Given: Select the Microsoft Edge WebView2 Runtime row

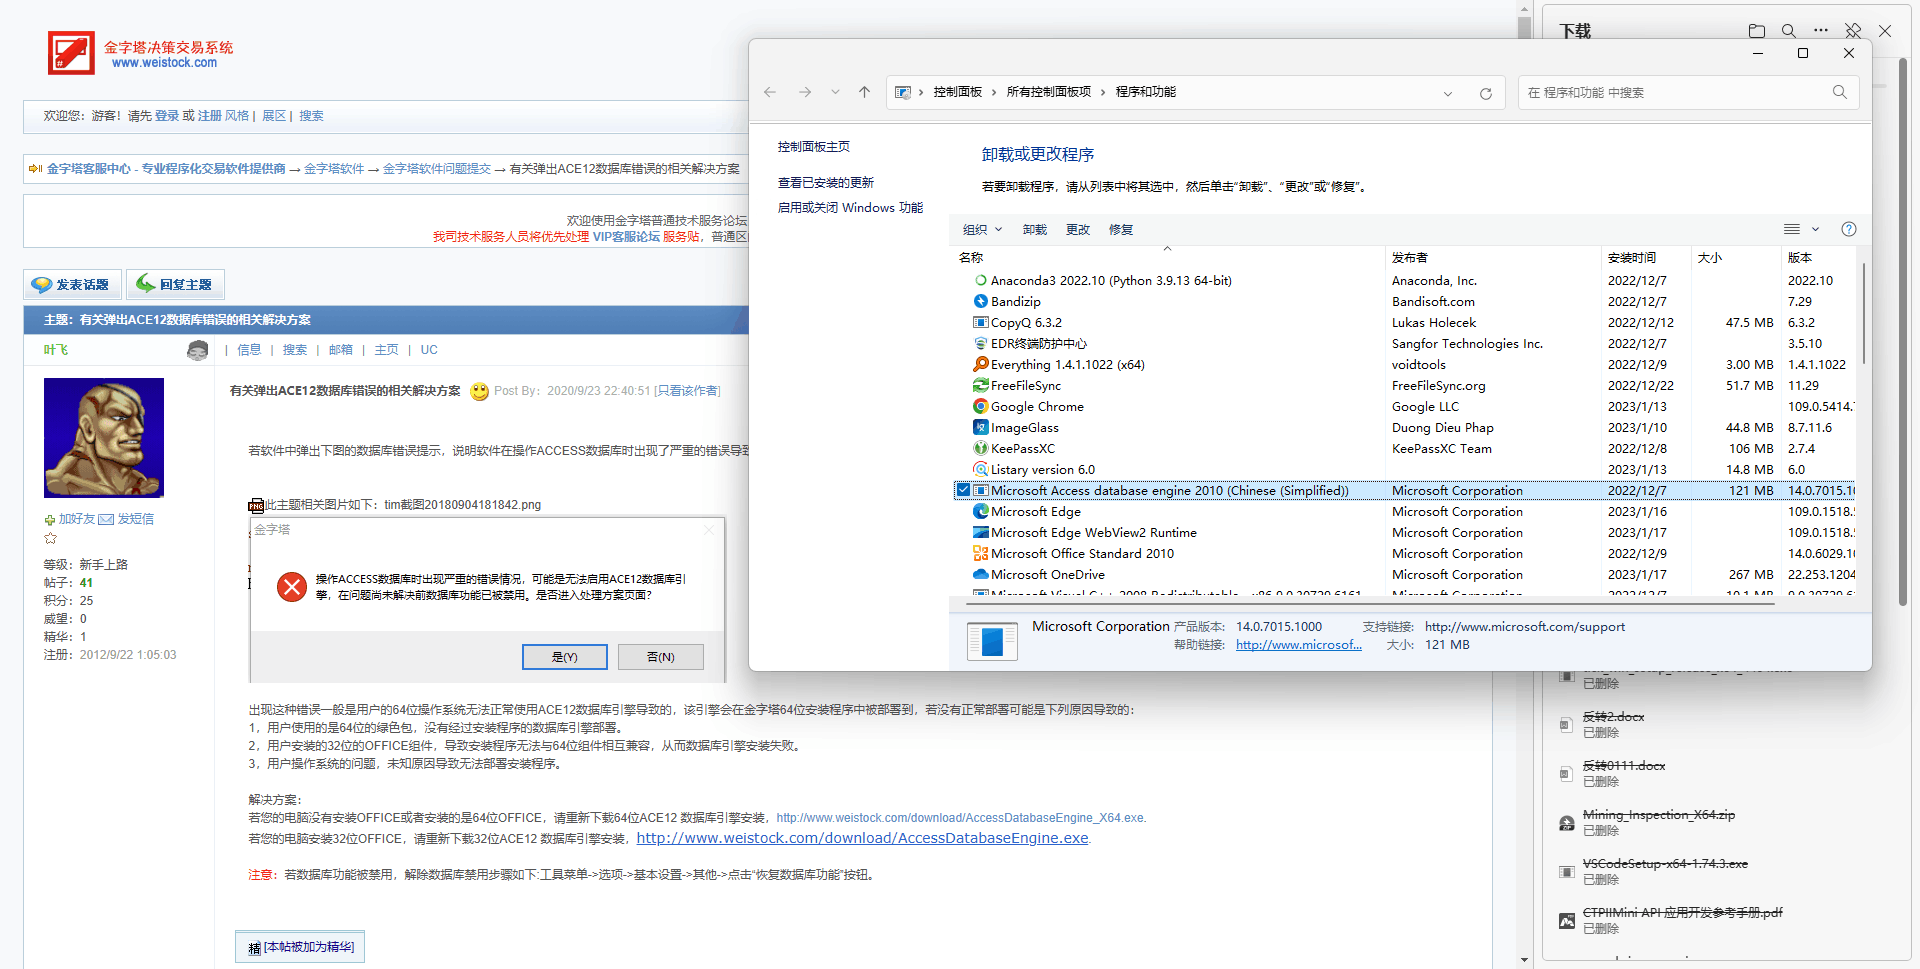Looking at the screenshot, I should click(1405, 533).
